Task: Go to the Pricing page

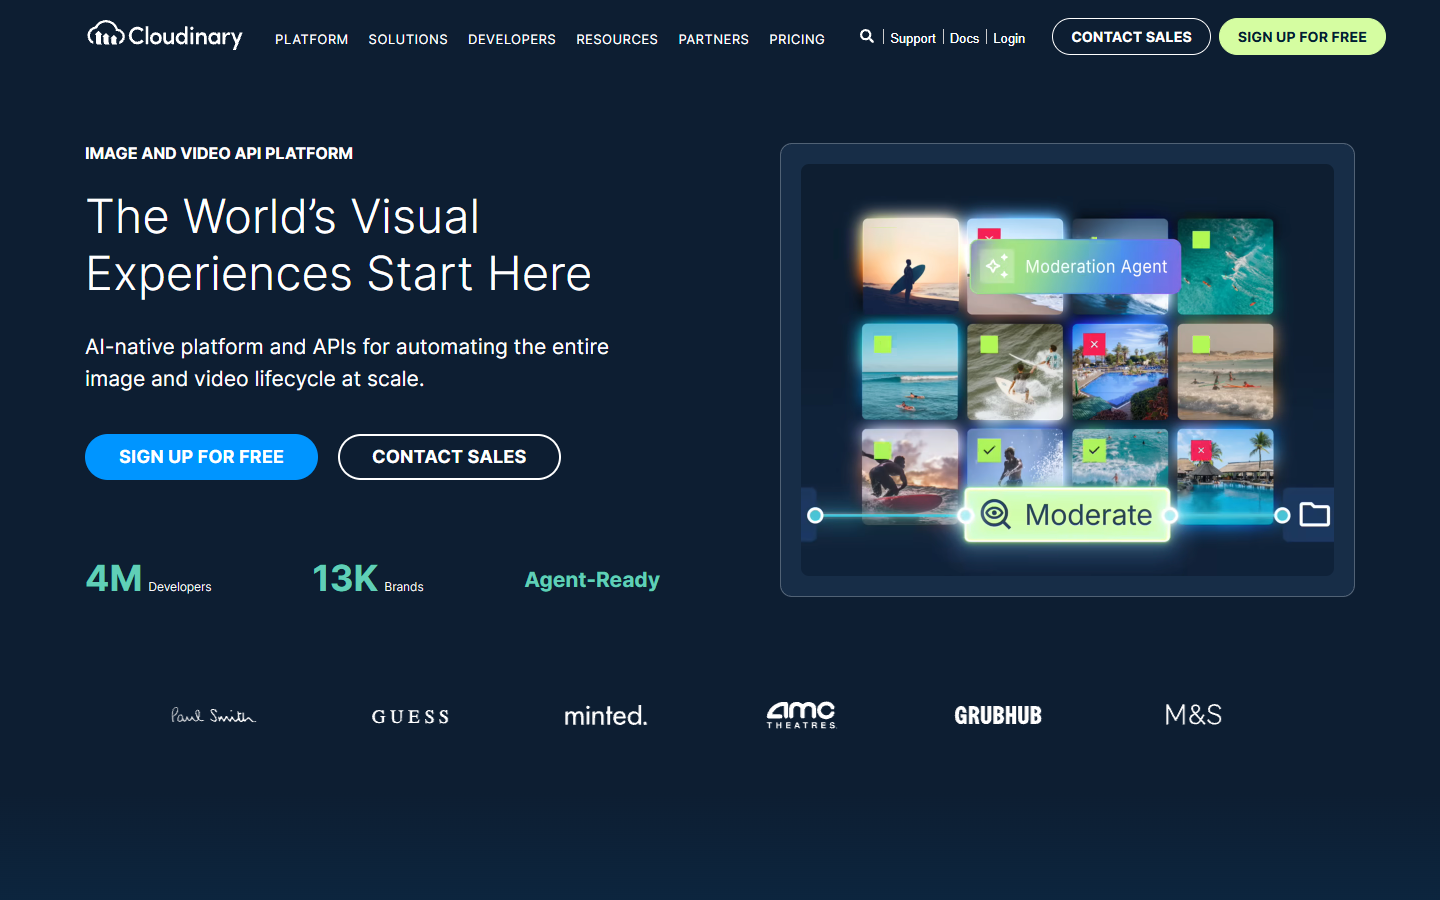Action: tap(797, 39)
